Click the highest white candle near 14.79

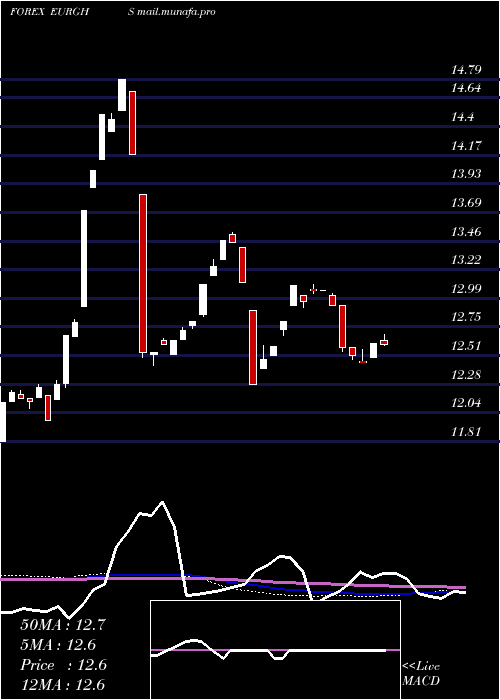[122, 95]
